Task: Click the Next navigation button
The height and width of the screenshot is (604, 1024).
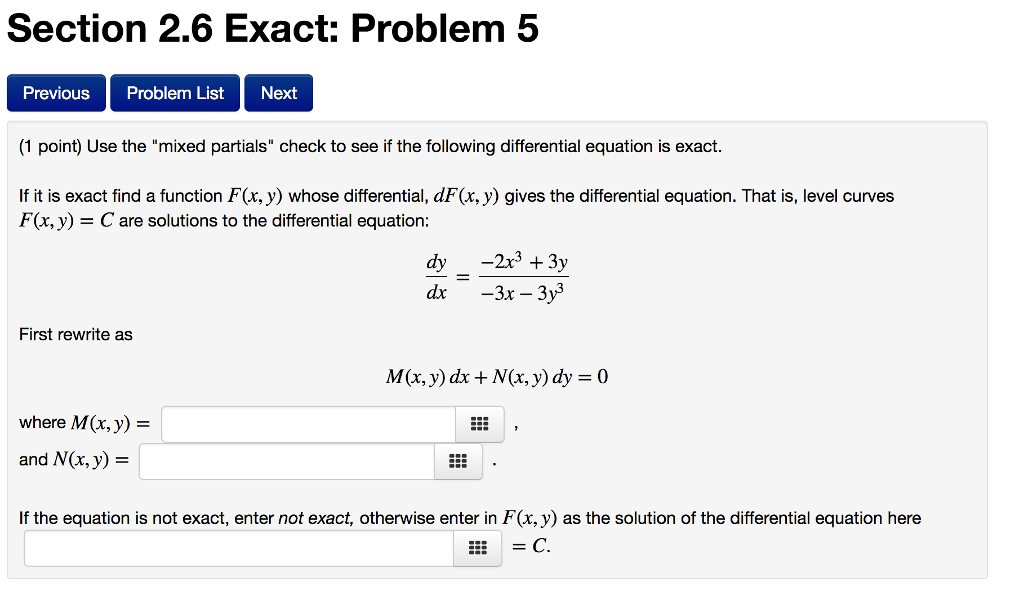Action: pyautogui.click(x=278, y=92)
